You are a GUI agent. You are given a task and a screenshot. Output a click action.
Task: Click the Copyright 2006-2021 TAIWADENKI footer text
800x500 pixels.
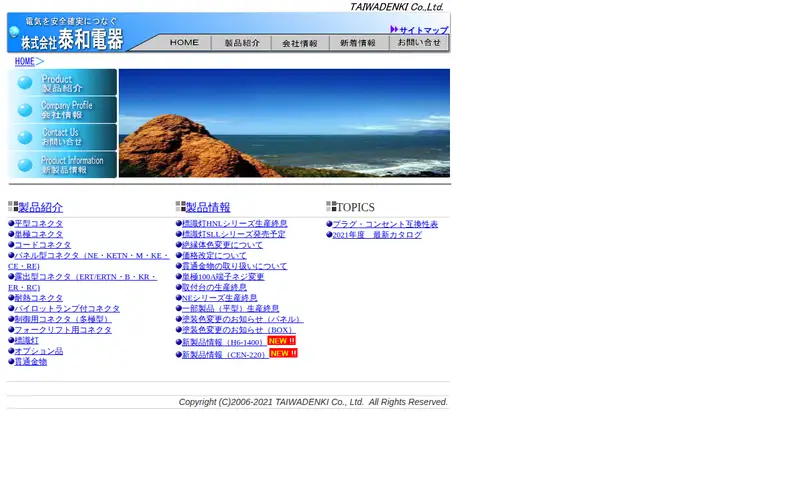(313, 402)
